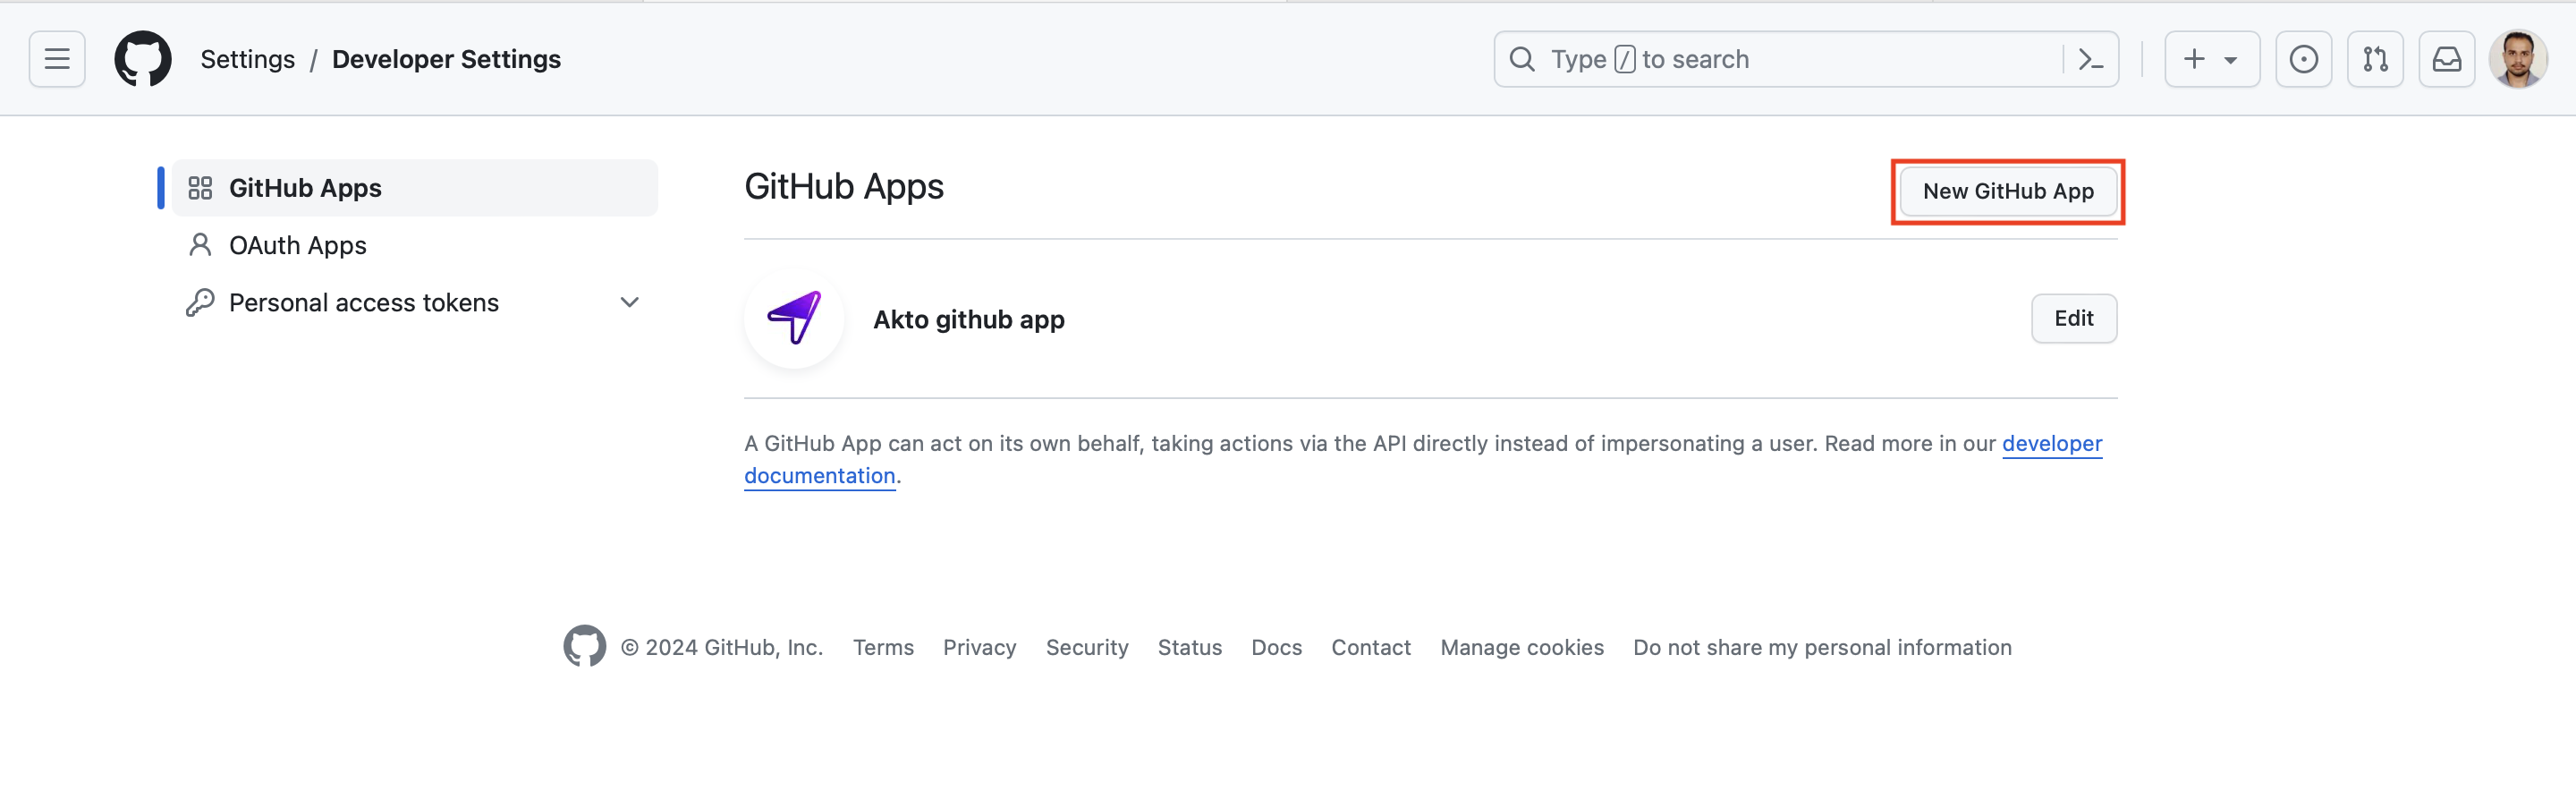Edit the Akto github app
Screen dimensions: 2576x791
point(2073,318)
